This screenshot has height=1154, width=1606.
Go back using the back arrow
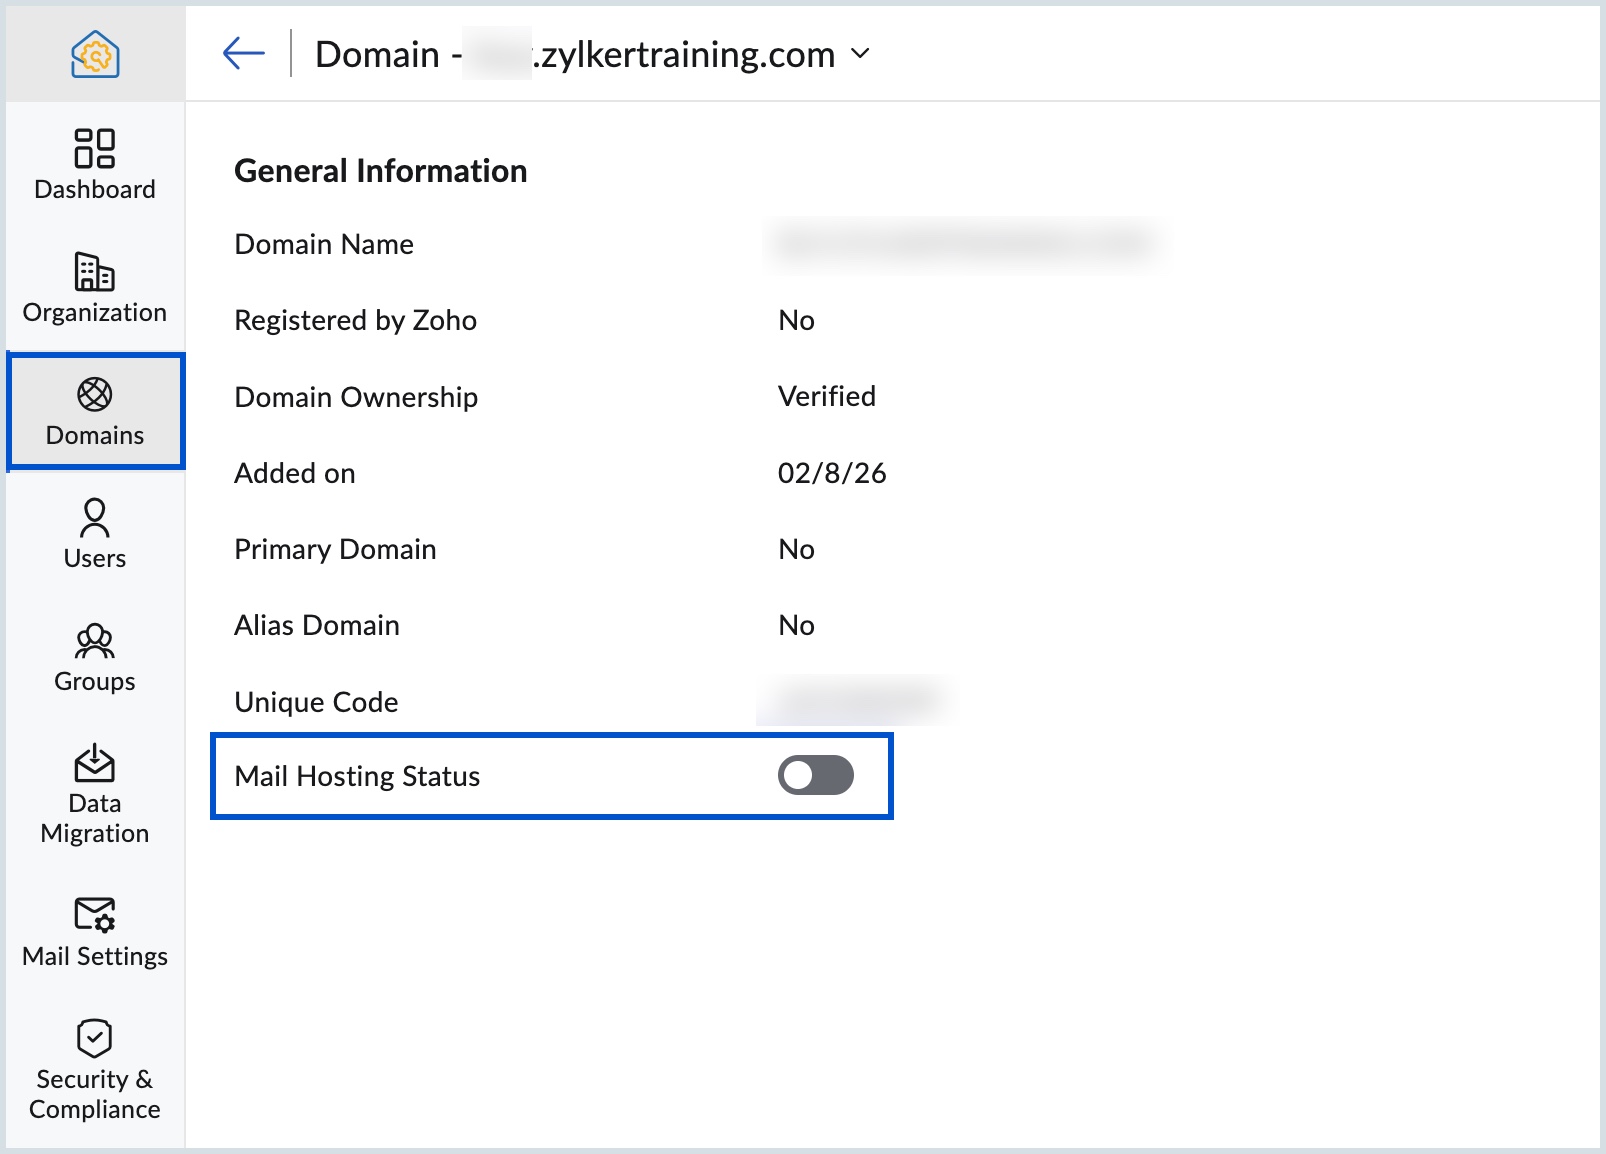coord(243,52)
